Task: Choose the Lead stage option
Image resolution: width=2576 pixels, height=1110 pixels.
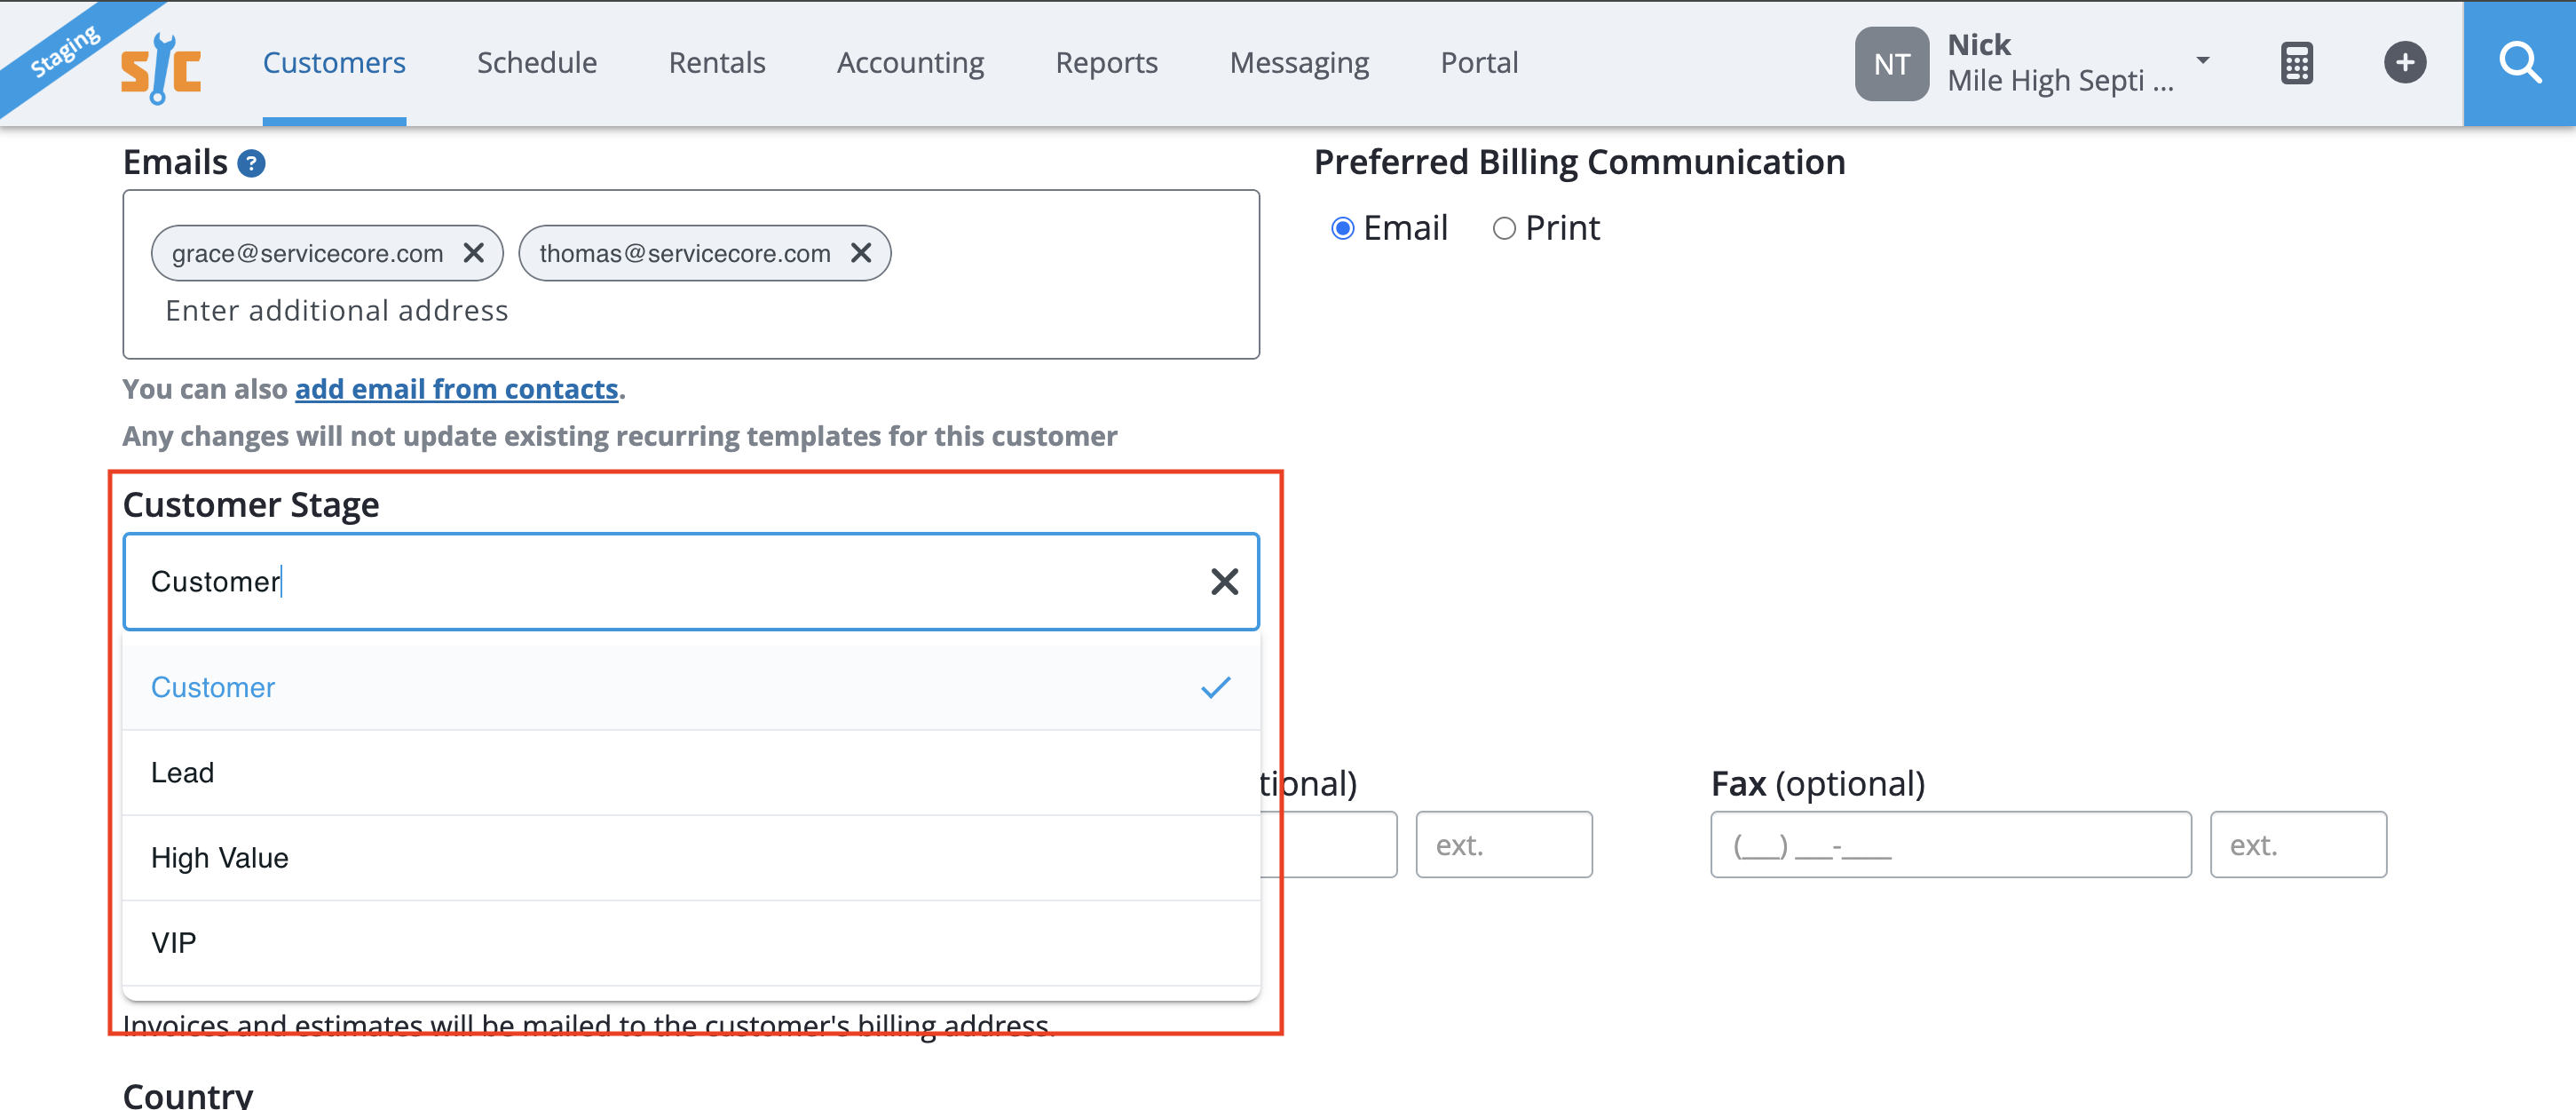Action: coord(690,773)
